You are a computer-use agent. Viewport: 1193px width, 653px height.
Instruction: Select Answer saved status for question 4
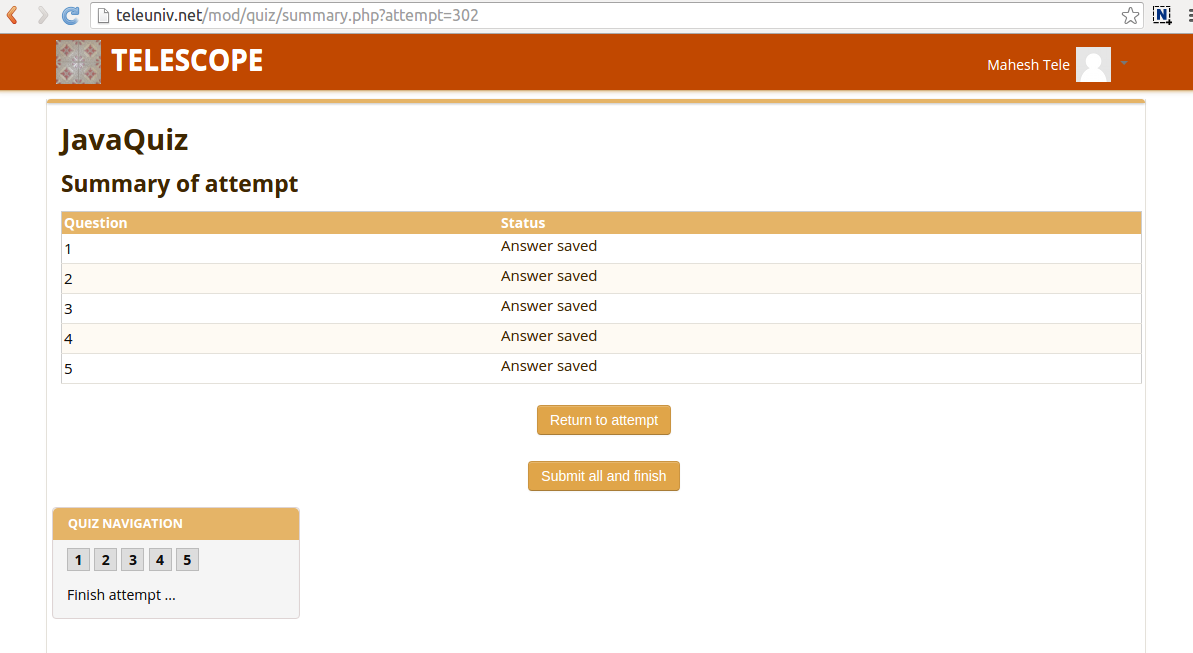pos(549,336)
